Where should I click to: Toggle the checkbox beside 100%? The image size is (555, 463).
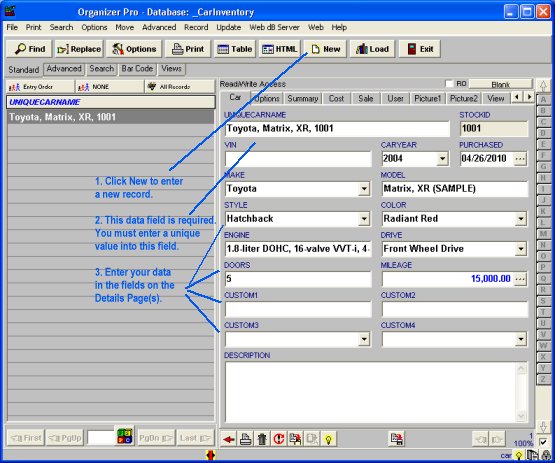543,442
